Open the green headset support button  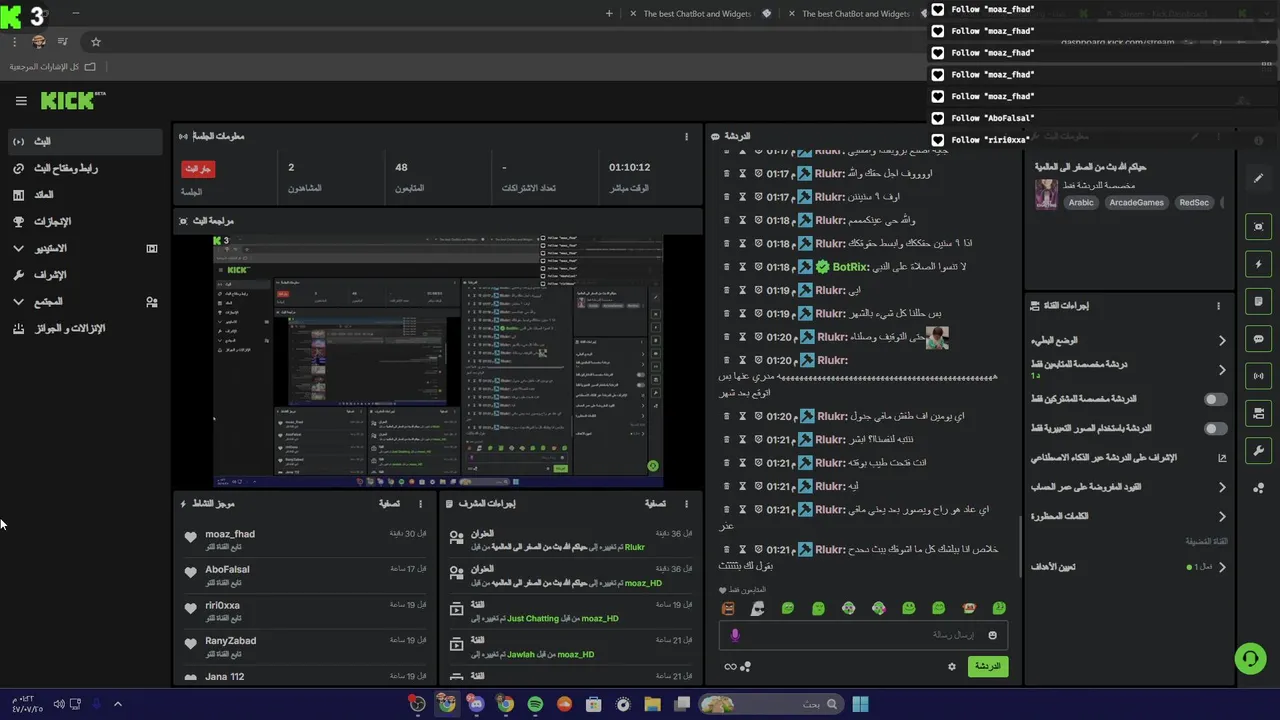(1250, 658)
